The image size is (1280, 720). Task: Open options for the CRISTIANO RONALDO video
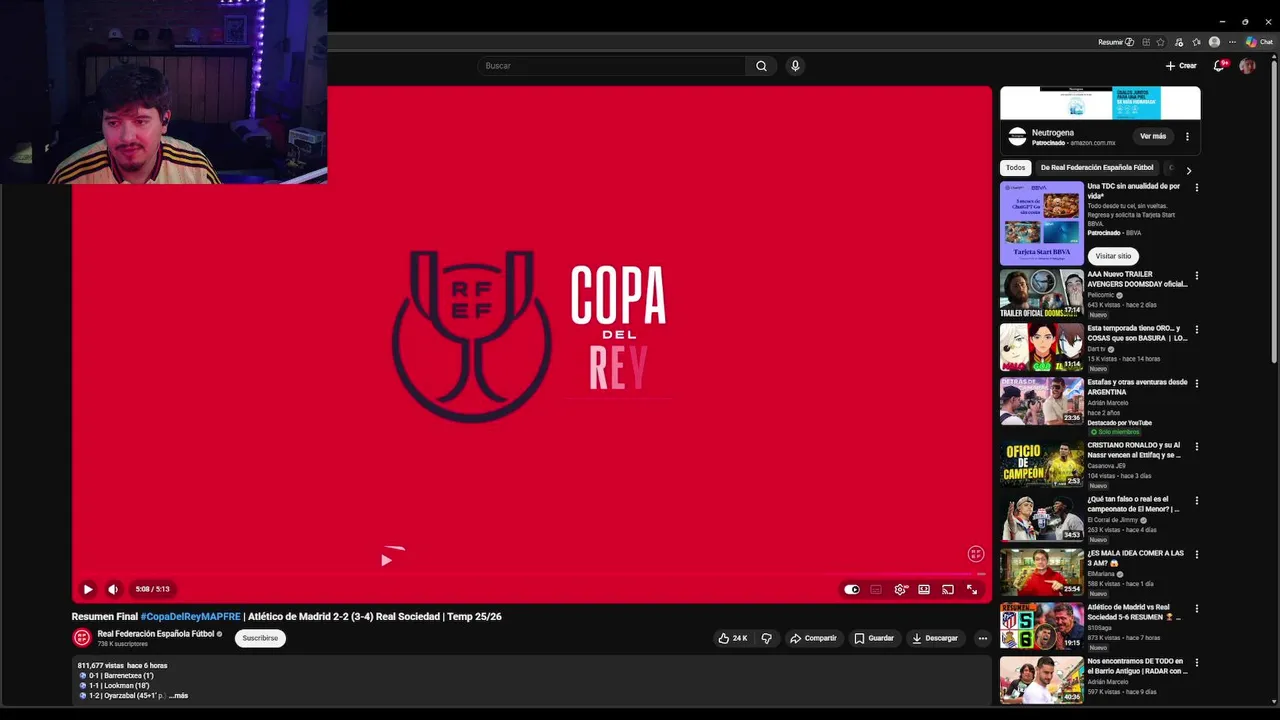click(x=1196, y=447)
